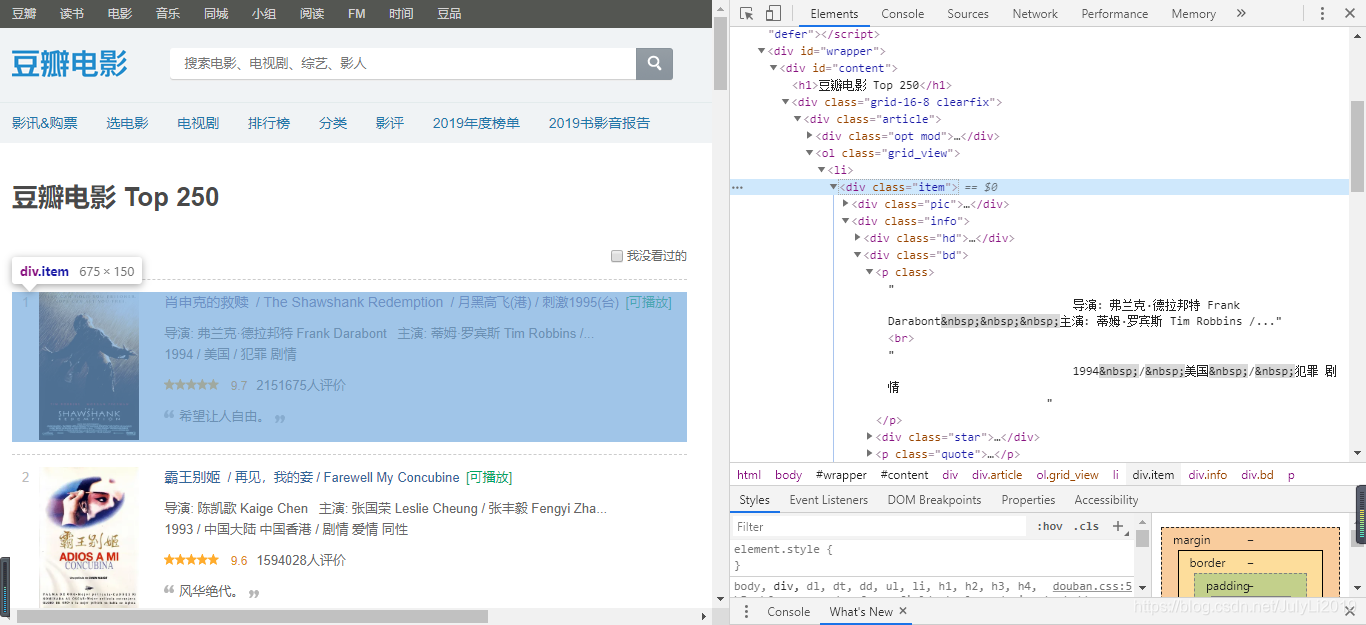Expand the p class quote node
1366x625 pixels.
coord(870,454)
